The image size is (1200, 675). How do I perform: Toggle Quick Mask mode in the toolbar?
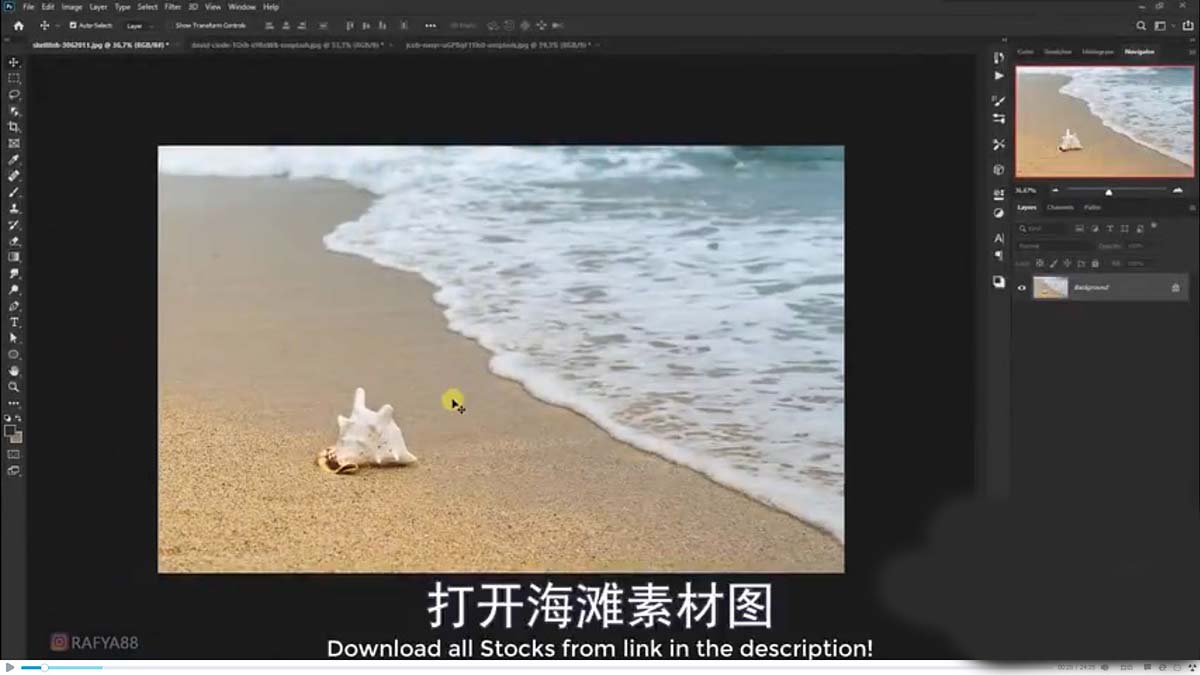point(14,454)
